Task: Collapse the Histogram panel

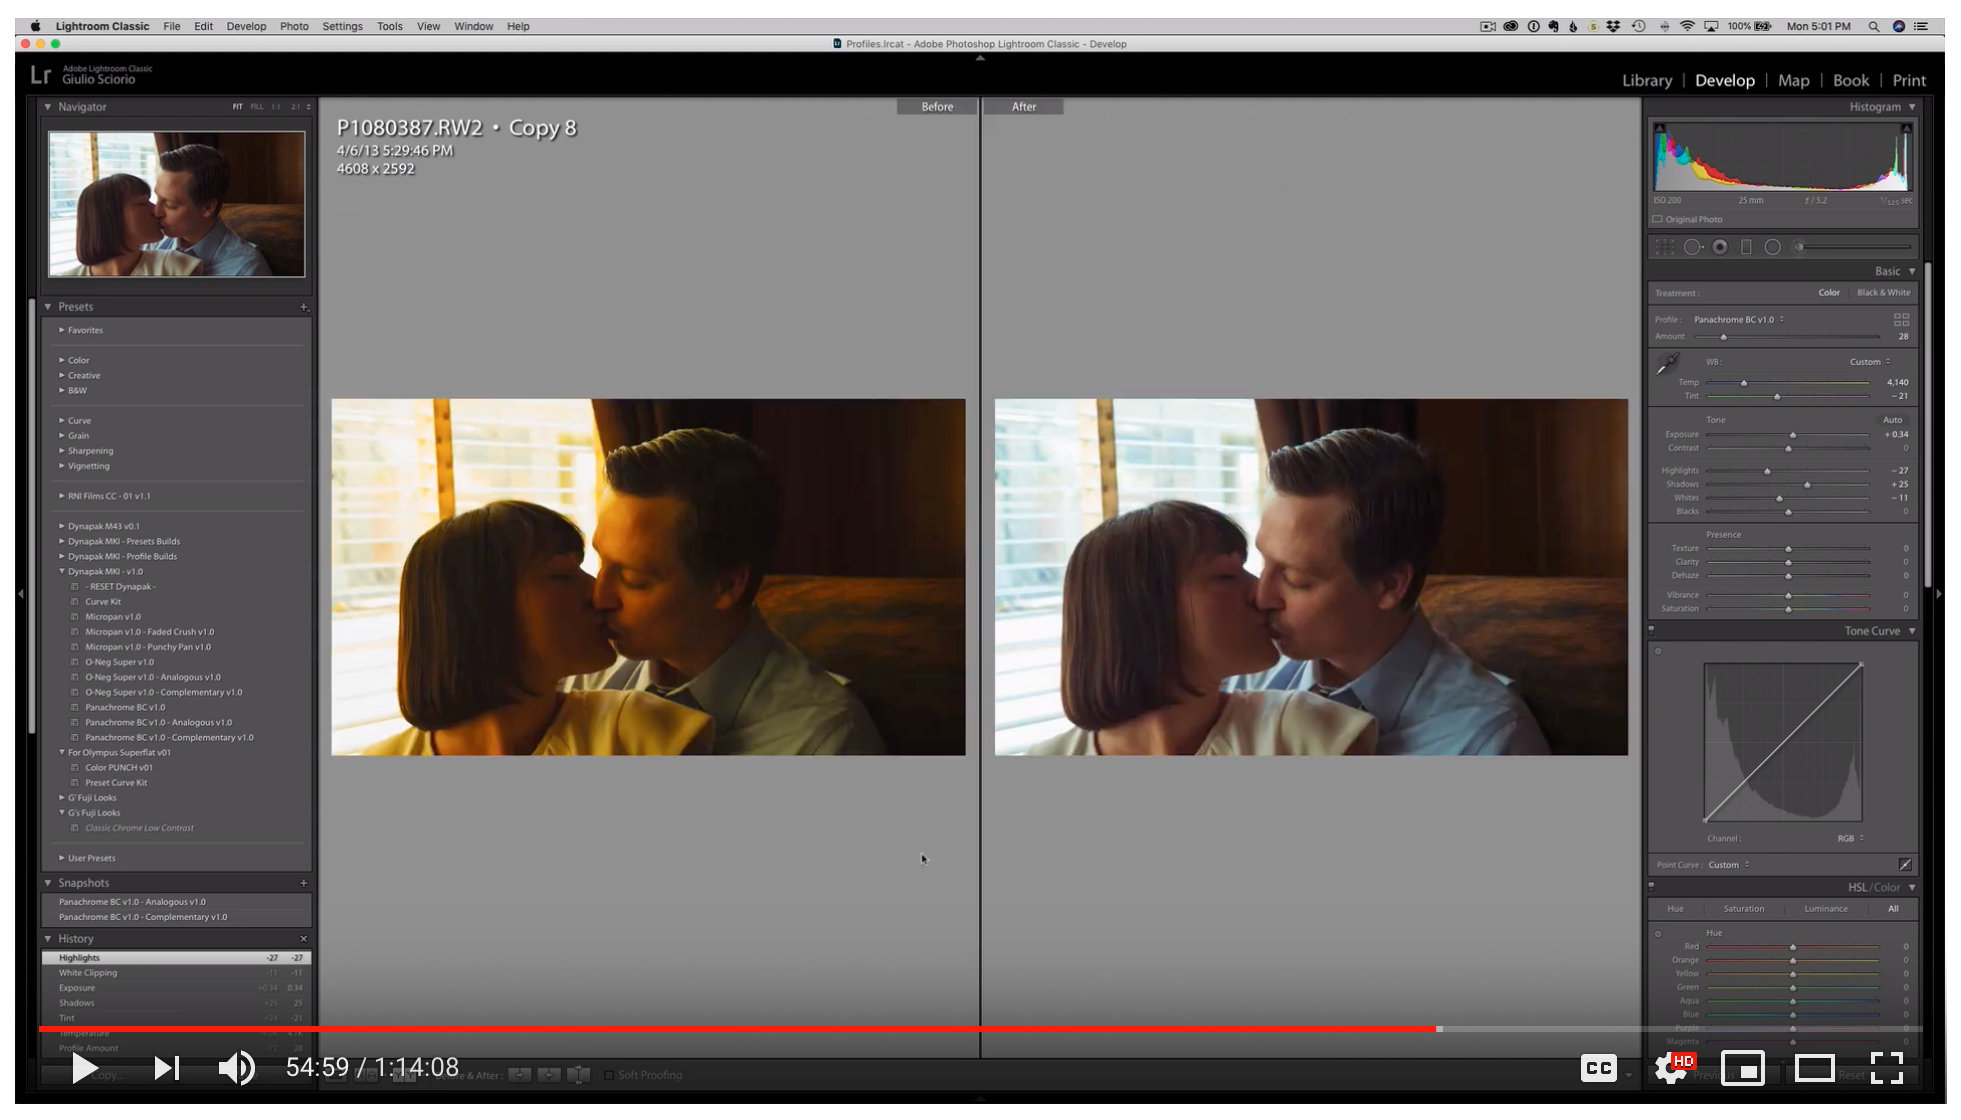Action: point(1912,107)
